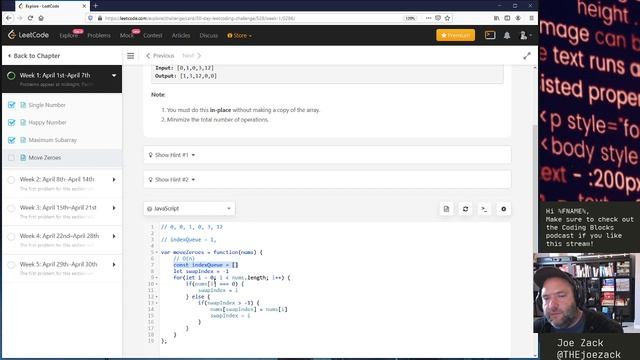
Task: Open the editor console terminal icon
Action: [x=484, y=209]
